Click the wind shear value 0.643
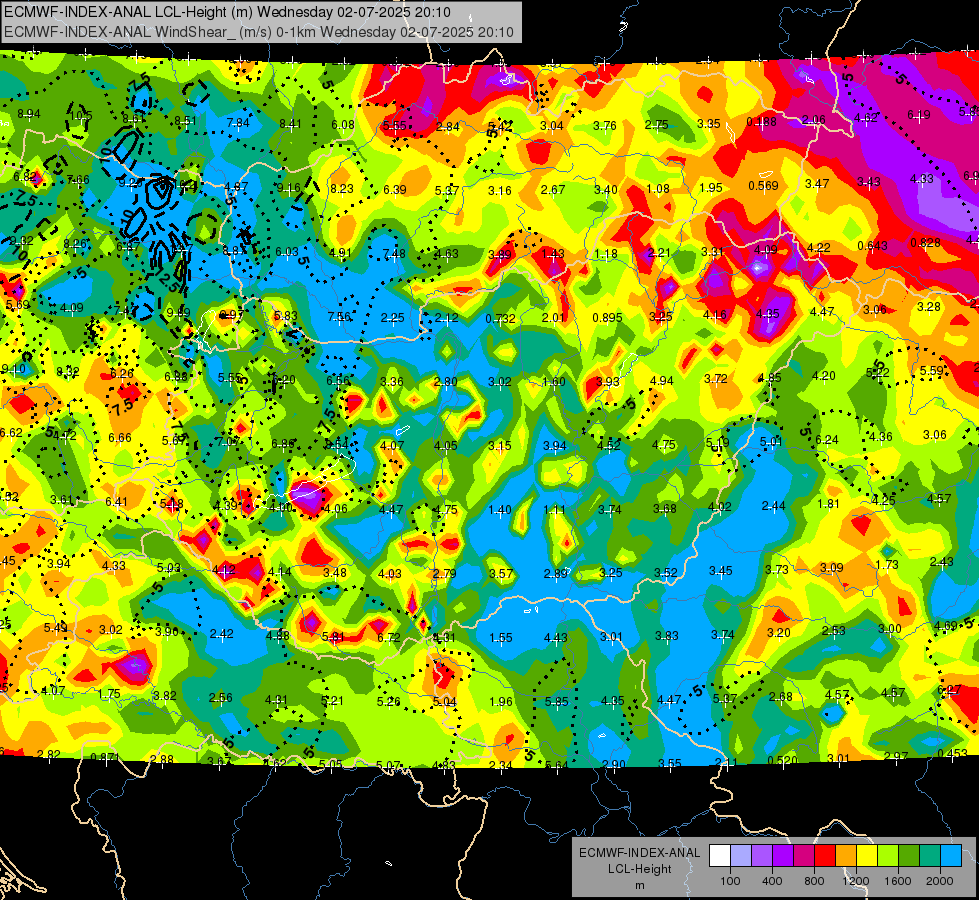979x900 pixels. pos(872,245)
